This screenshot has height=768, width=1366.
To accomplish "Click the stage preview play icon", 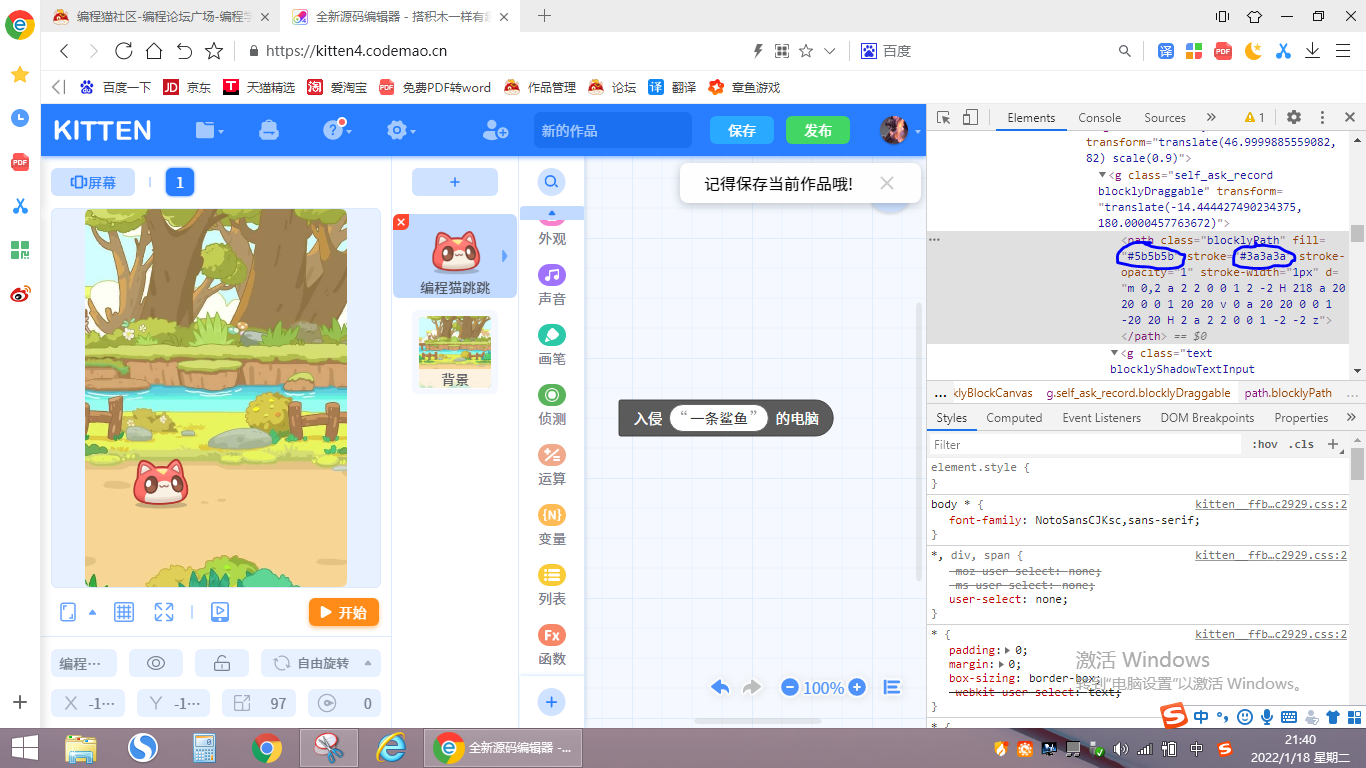I will click(x=220, y=612).
